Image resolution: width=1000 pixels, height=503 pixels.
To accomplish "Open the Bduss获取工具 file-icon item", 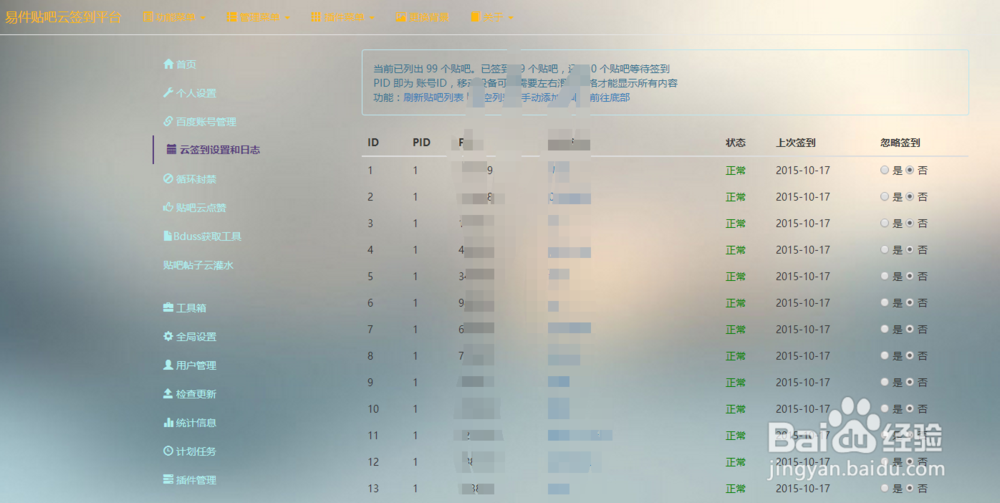I will [x=202, y=237].
